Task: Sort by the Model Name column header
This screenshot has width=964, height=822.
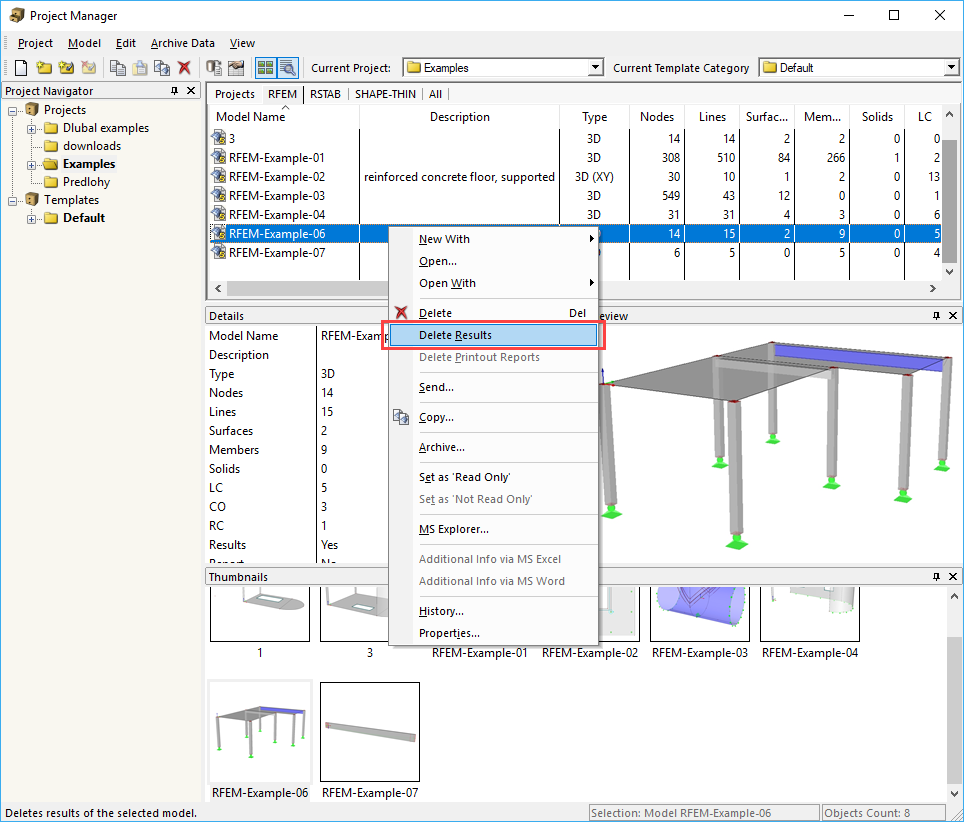Action: pos(284,117)
